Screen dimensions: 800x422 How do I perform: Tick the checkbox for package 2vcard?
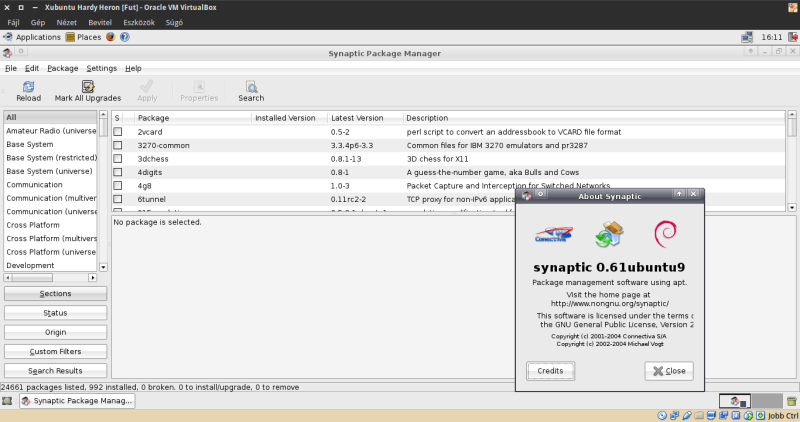[118, 132]
